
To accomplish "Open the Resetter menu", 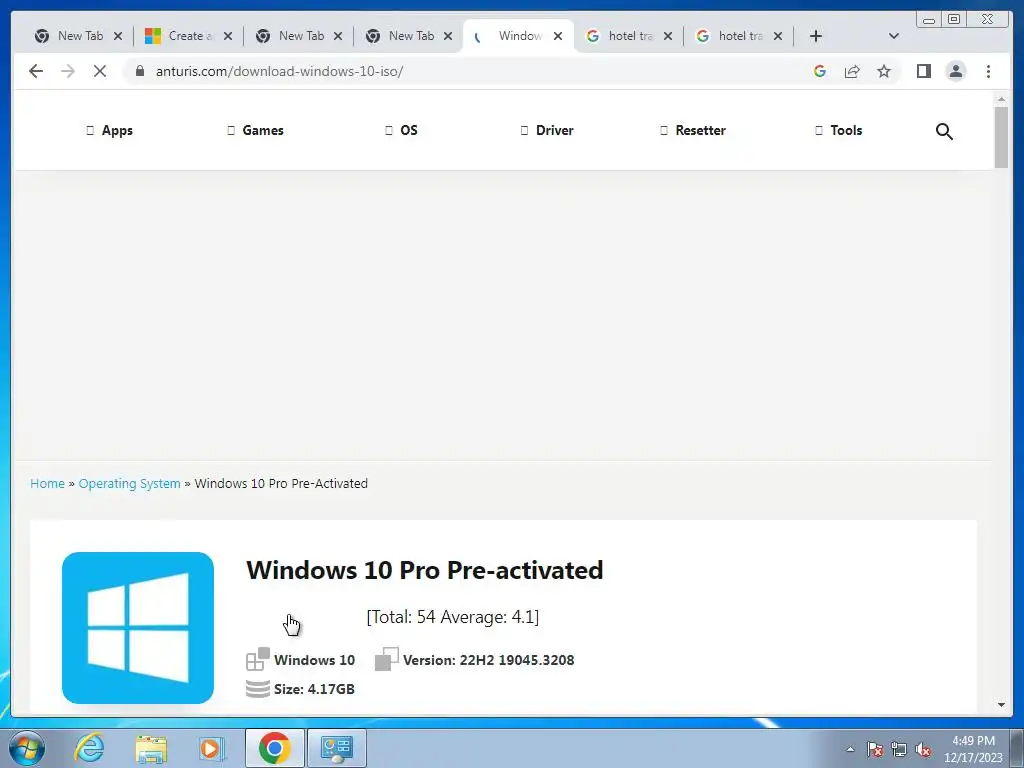I will 693,131.
